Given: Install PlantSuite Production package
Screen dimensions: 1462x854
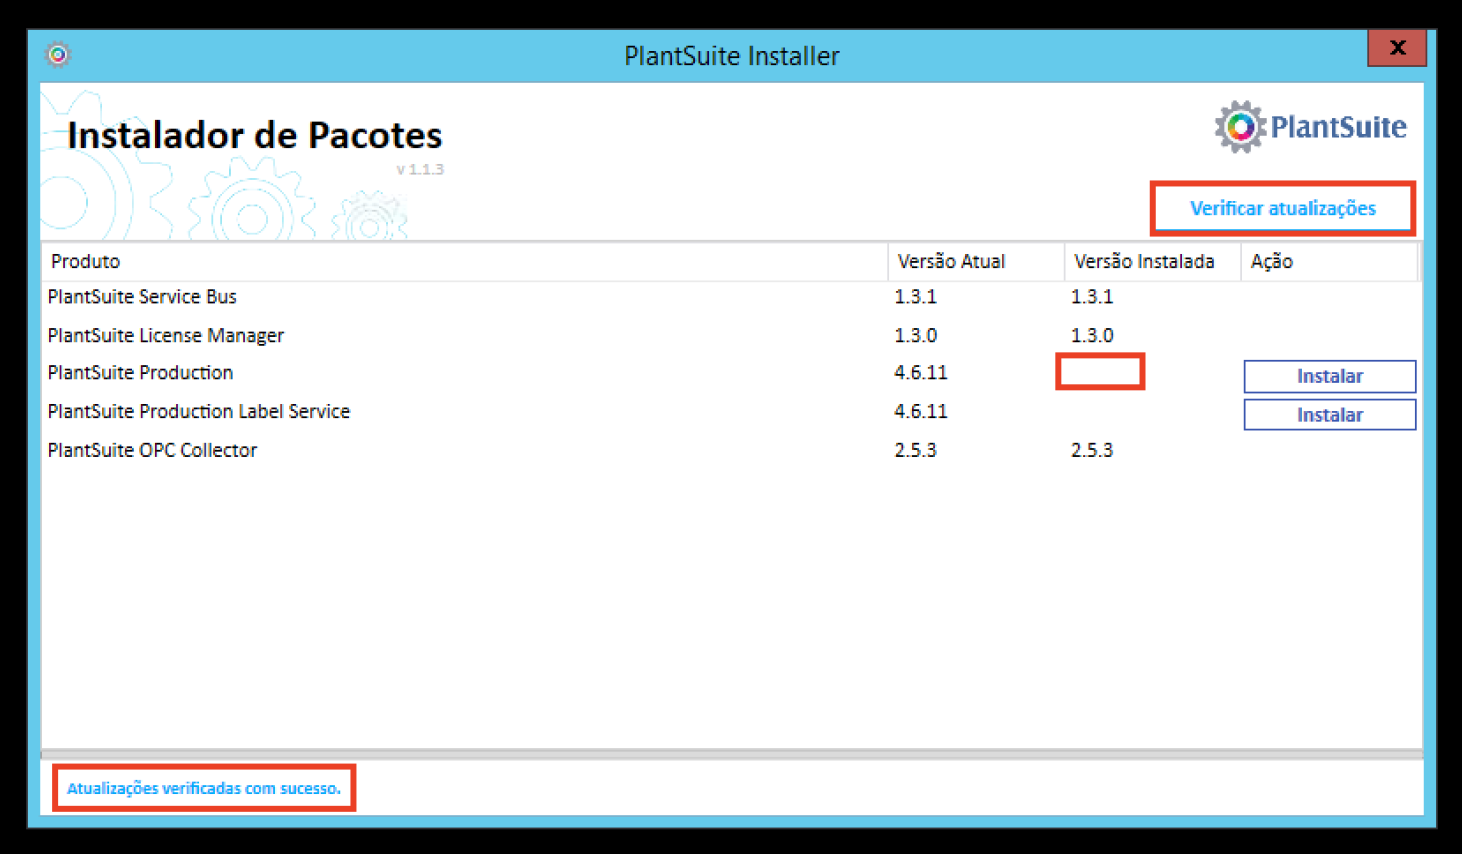Looking at the screenshot, I should pyautogui.click(x=1329, y=376).
